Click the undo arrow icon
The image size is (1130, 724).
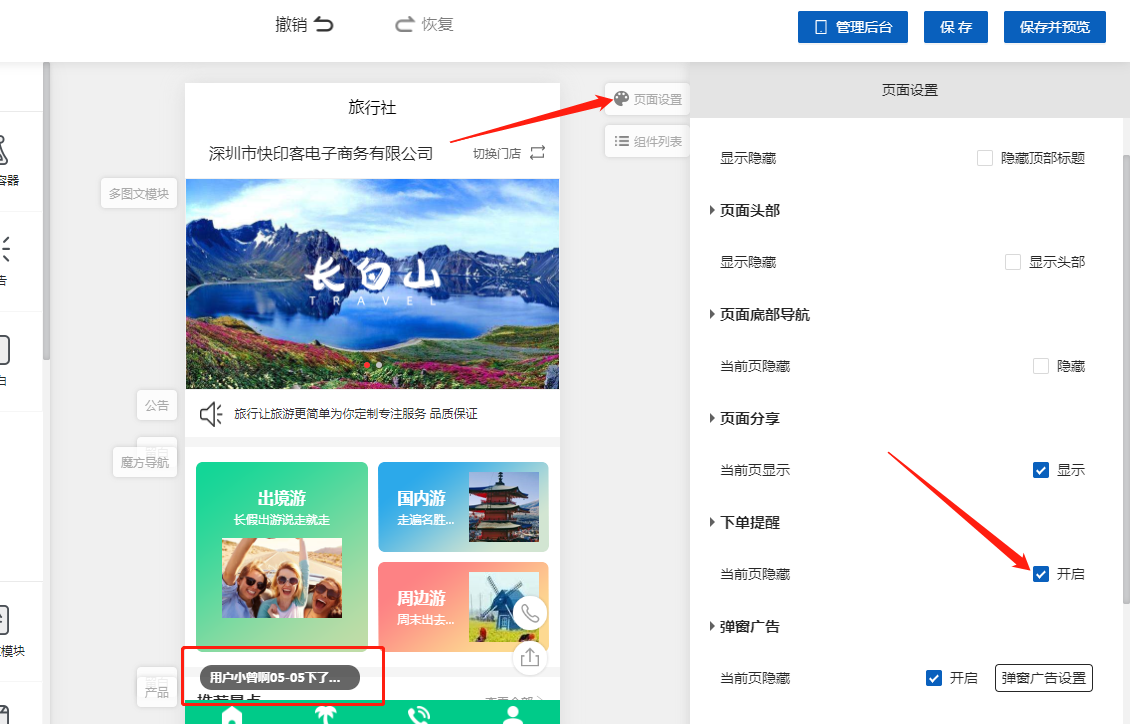pos(323,25)
